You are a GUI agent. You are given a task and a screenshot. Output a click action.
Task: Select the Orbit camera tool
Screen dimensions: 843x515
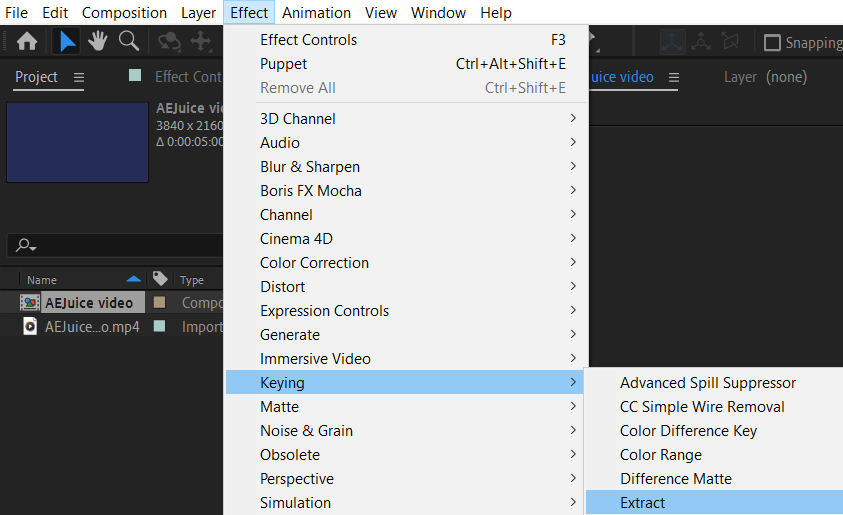tap(170, 42)
